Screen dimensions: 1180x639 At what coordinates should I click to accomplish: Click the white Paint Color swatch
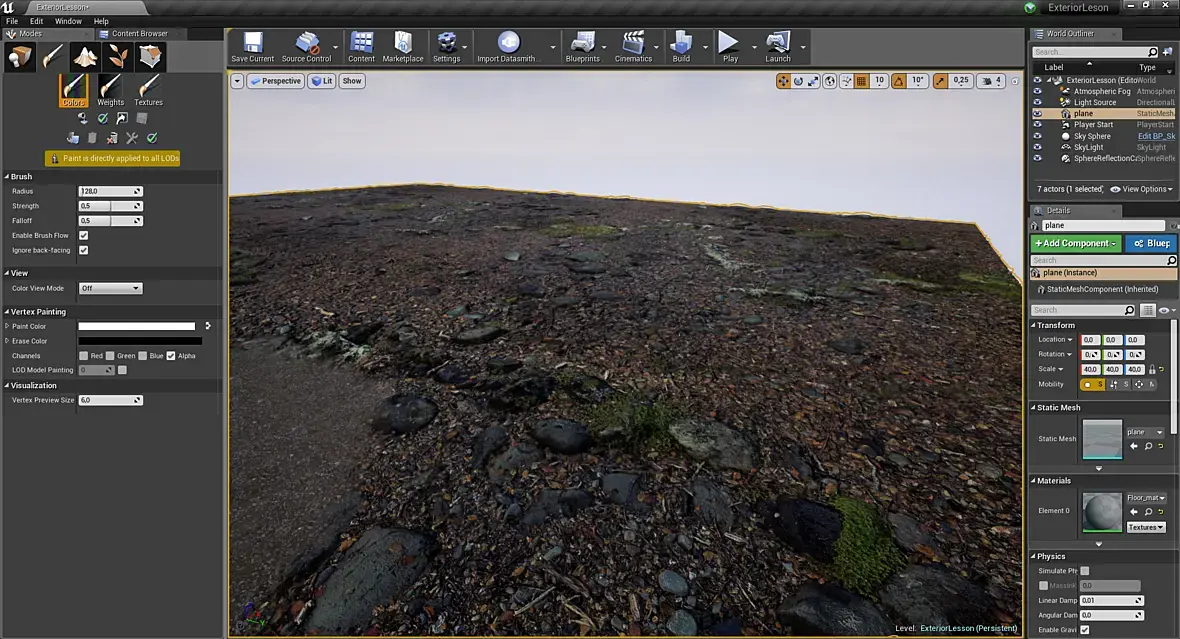point(136,326)
